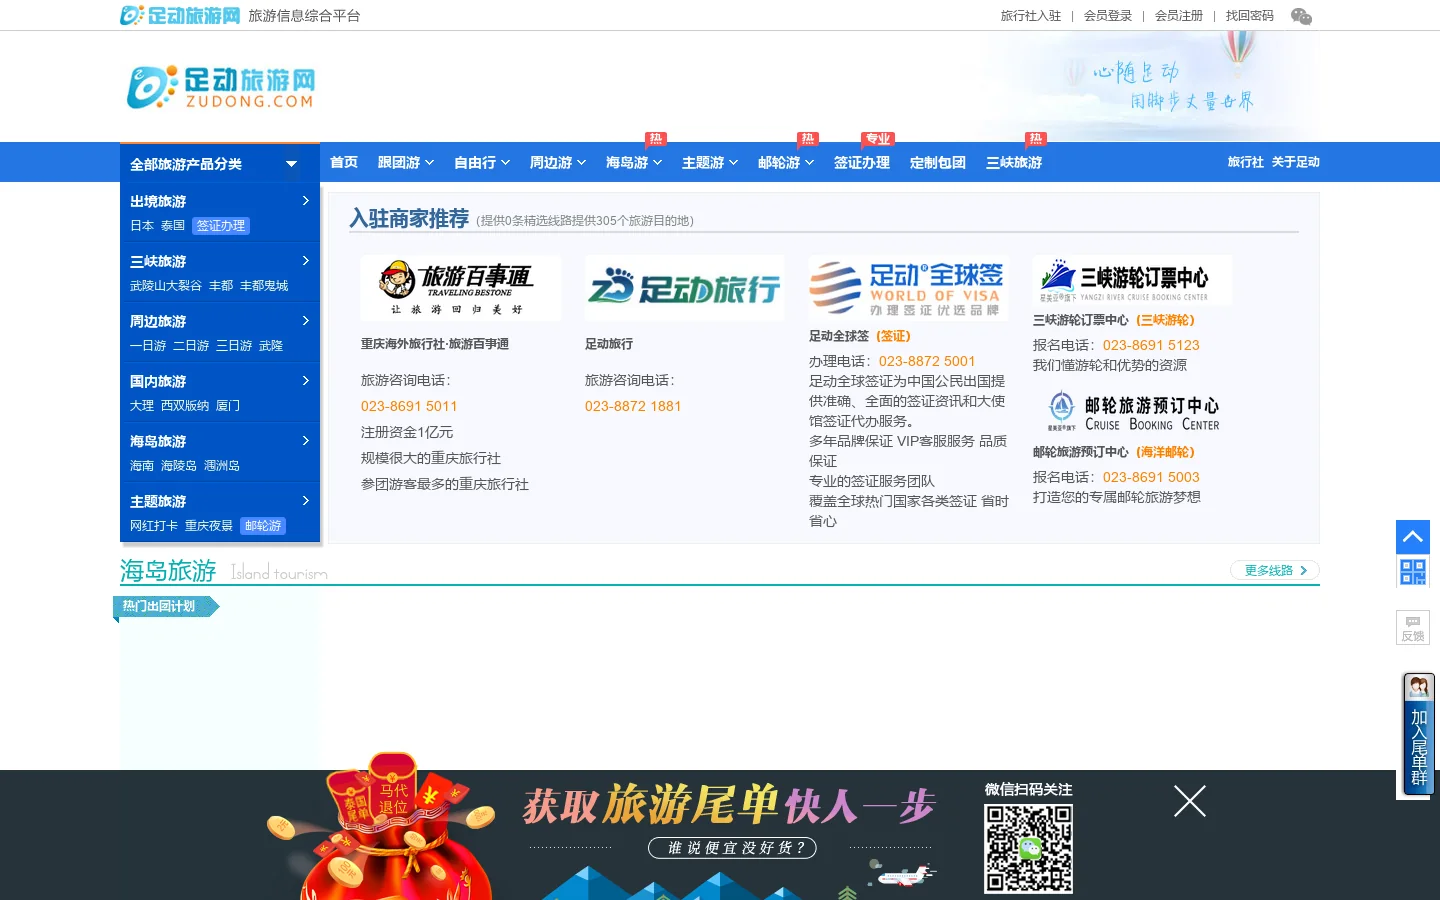This screenshot has height=900, width=1440.
Task: Open the 丰都鬼城 link
Action: [264, 286]
